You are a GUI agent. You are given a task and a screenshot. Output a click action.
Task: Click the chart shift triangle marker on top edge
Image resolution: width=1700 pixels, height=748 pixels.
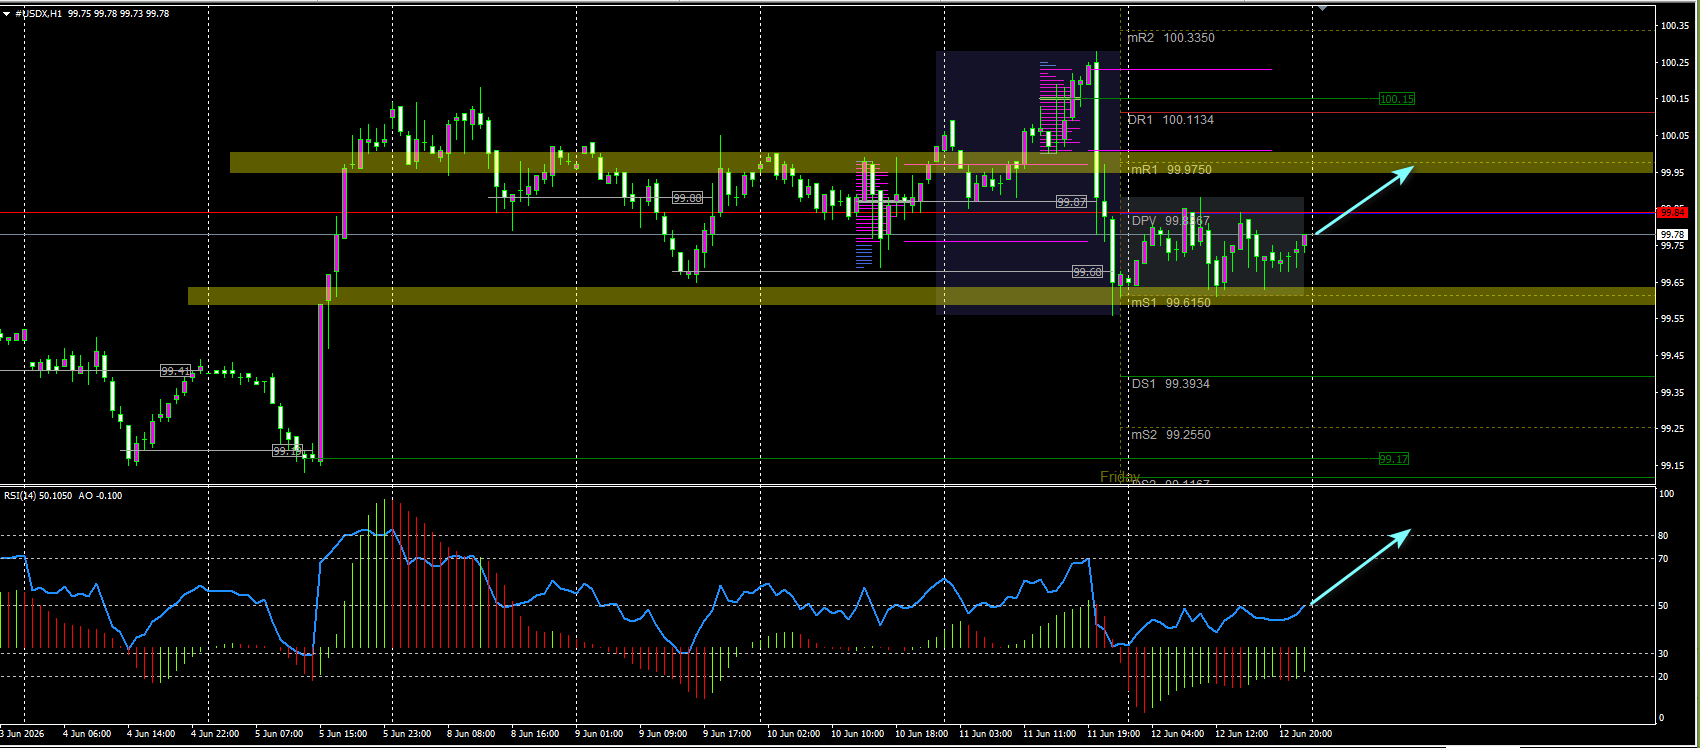tap(1323, 8)
